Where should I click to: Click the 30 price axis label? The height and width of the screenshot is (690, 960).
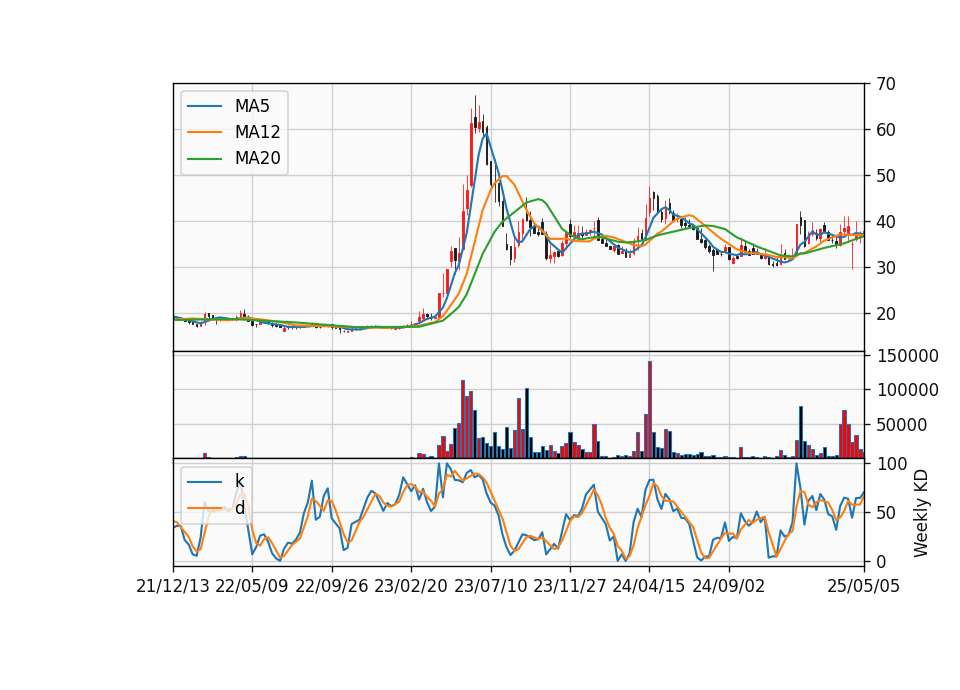click(x=885, y=268)
